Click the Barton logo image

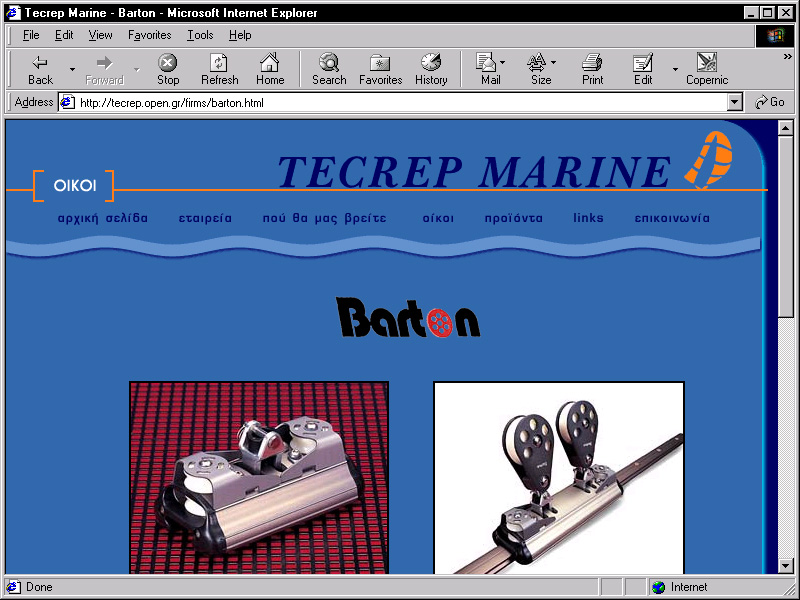(408, 317)
